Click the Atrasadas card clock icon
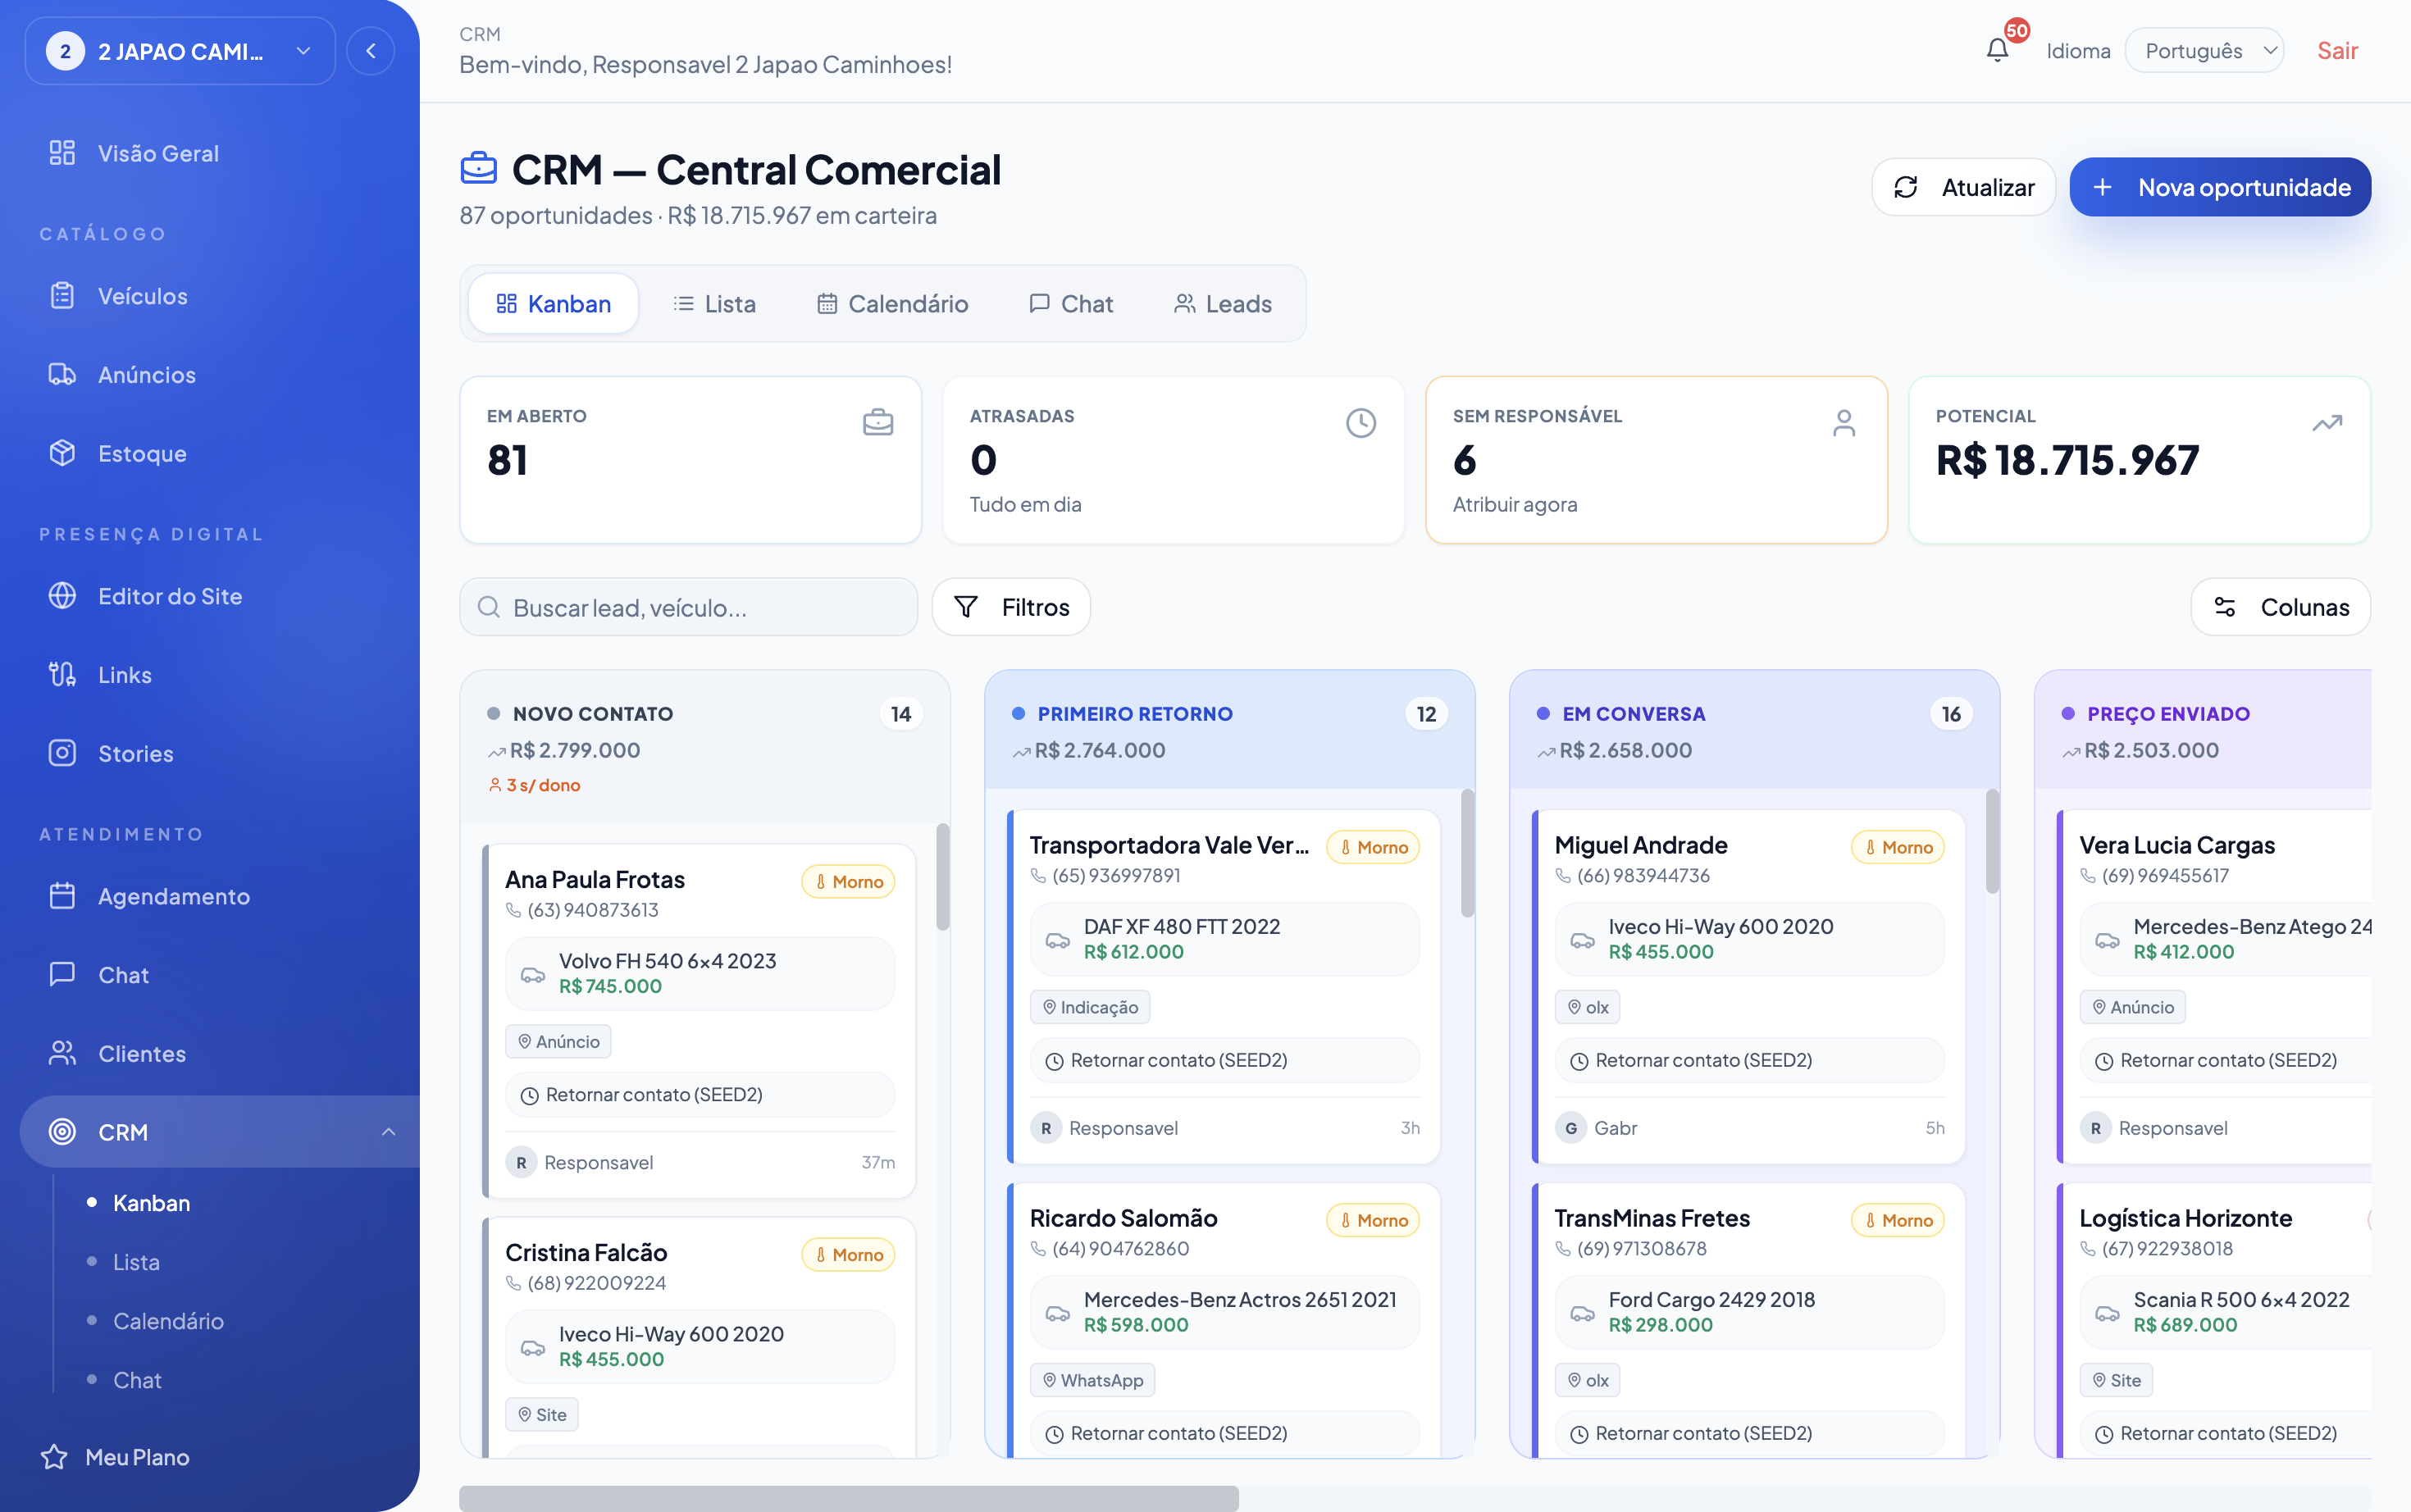Screen dimensions: 2411x1512 (1361, 422)
